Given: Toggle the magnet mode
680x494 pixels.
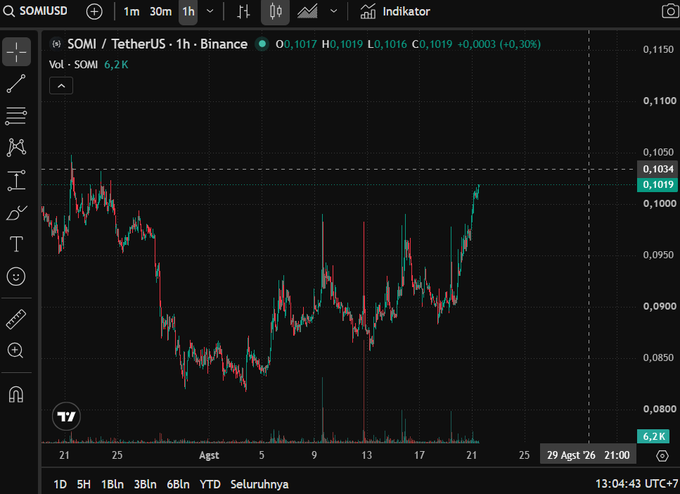Looking at the screenshot, I should tap(16, 394).
